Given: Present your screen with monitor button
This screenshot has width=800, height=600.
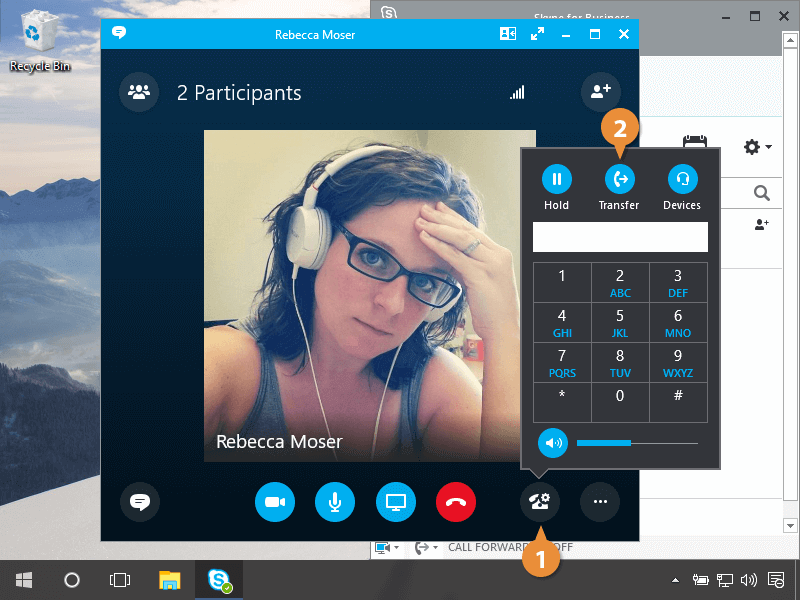Looking at the screenshot, I should (x=396, y=502).
